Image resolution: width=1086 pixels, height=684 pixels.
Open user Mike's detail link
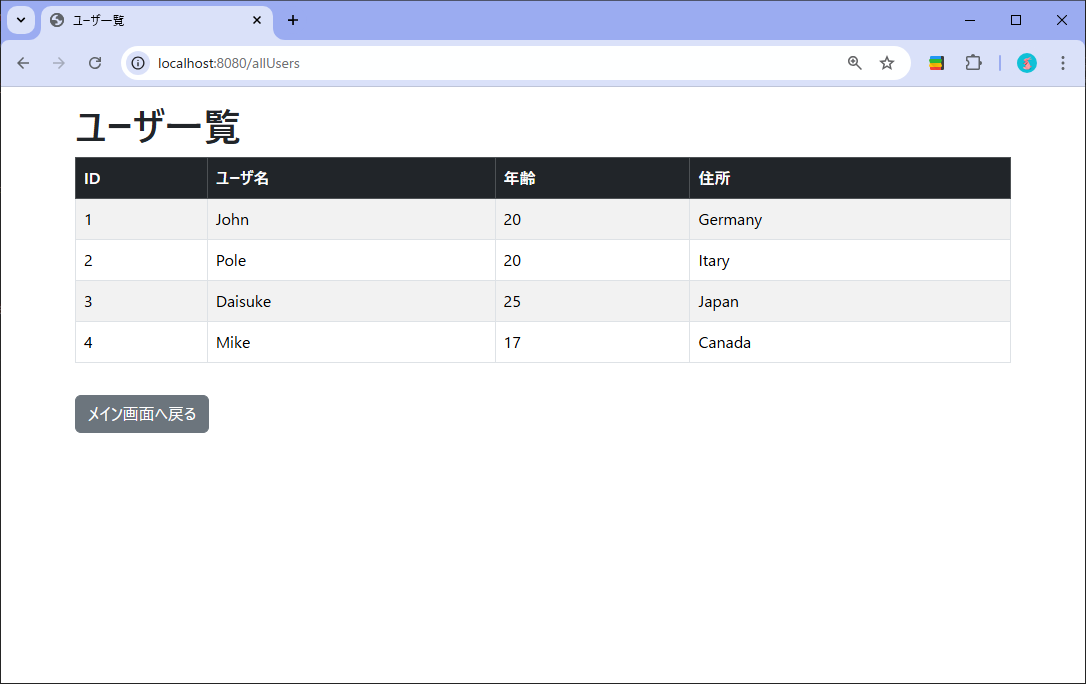tap(232, 342)
